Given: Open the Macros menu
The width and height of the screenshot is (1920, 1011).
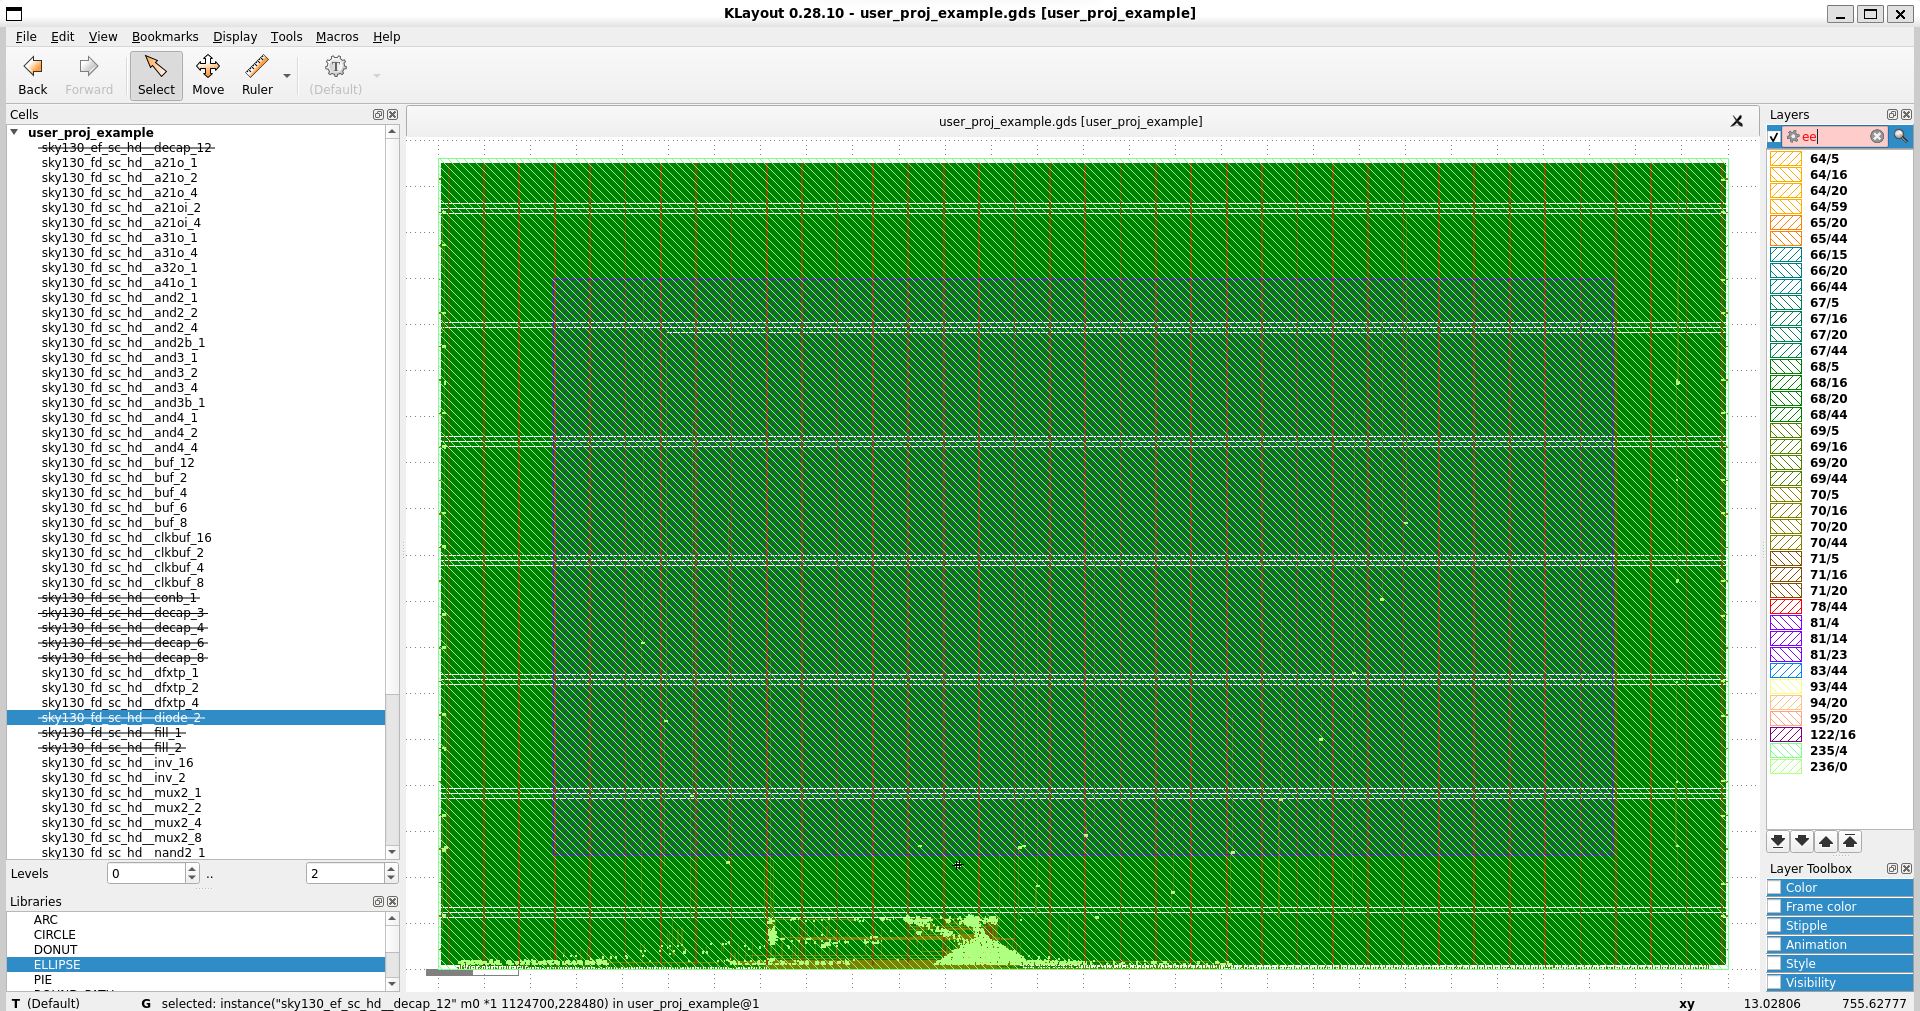Looking at the screenshot, I should (x=337, y=37).
